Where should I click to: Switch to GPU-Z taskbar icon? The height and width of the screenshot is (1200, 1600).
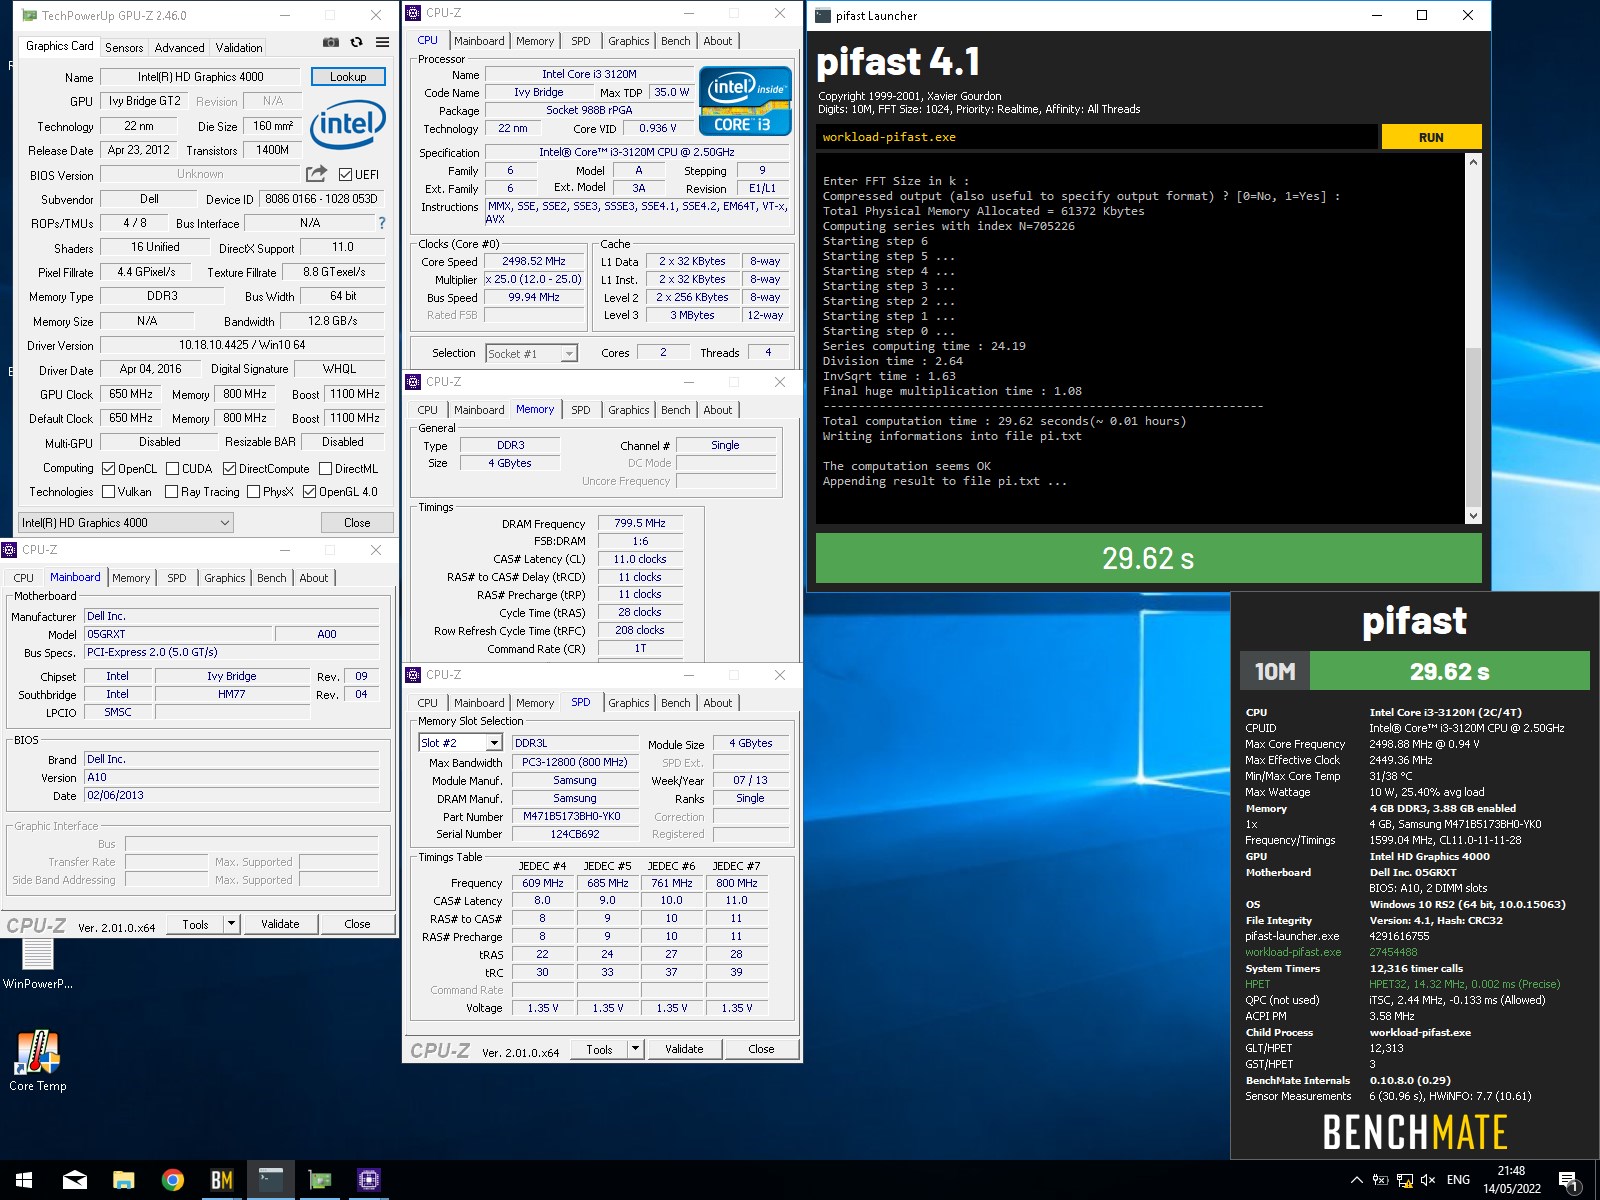[x=320, y=1180]
